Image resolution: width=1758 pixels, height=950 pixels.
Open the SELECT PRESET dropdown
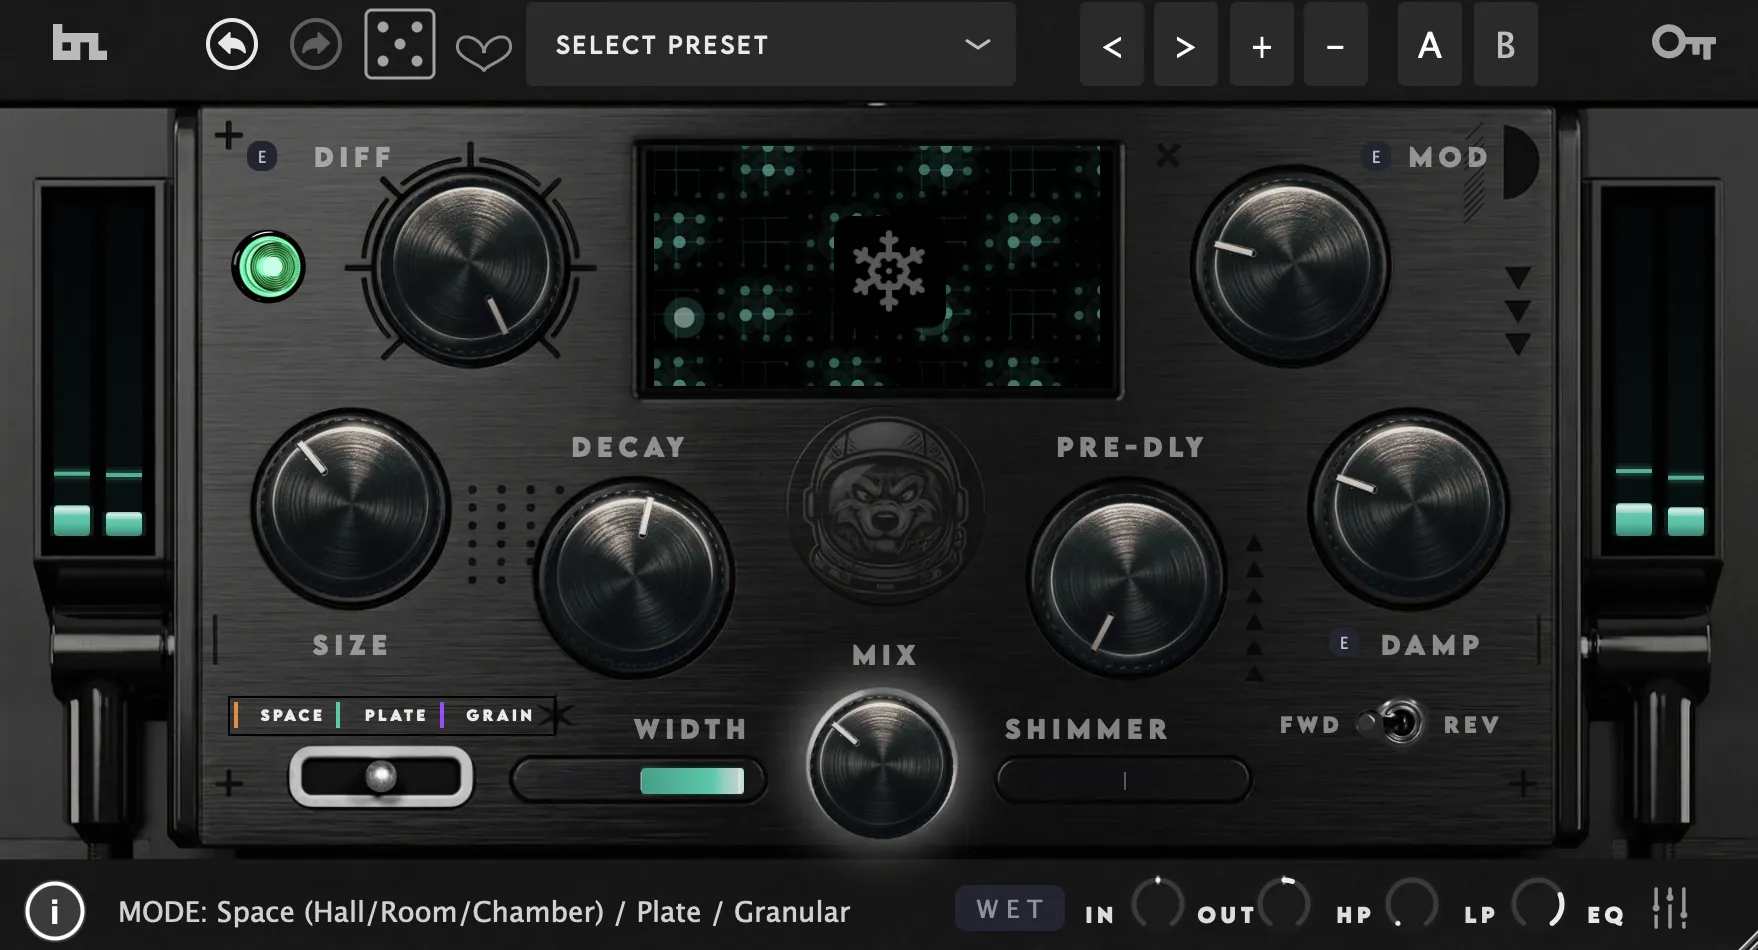770,45
